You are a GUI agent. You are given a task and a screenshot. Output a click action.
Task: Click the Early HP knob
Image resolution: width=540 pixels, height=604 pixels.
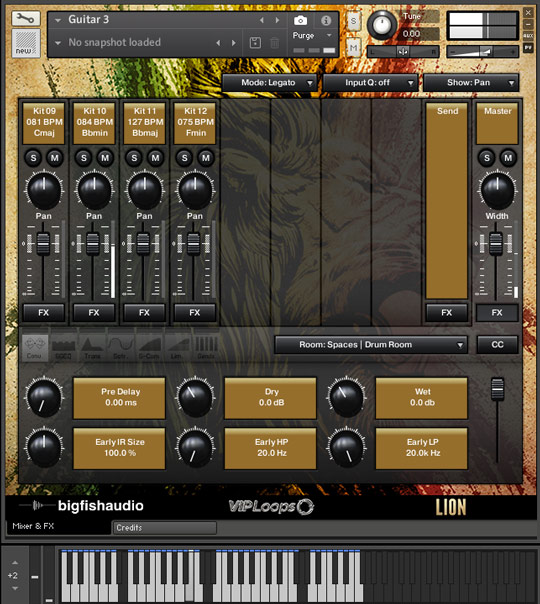[195, 448]
